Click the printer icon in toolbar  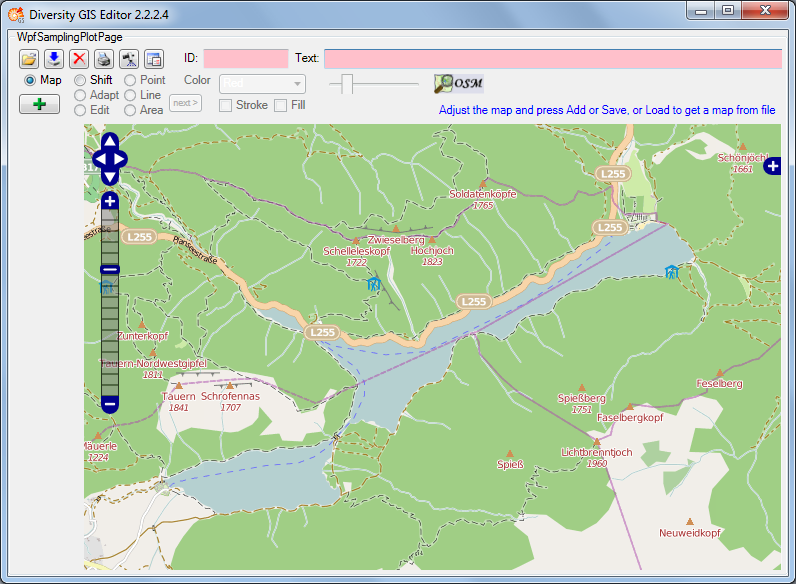(104, 58)
